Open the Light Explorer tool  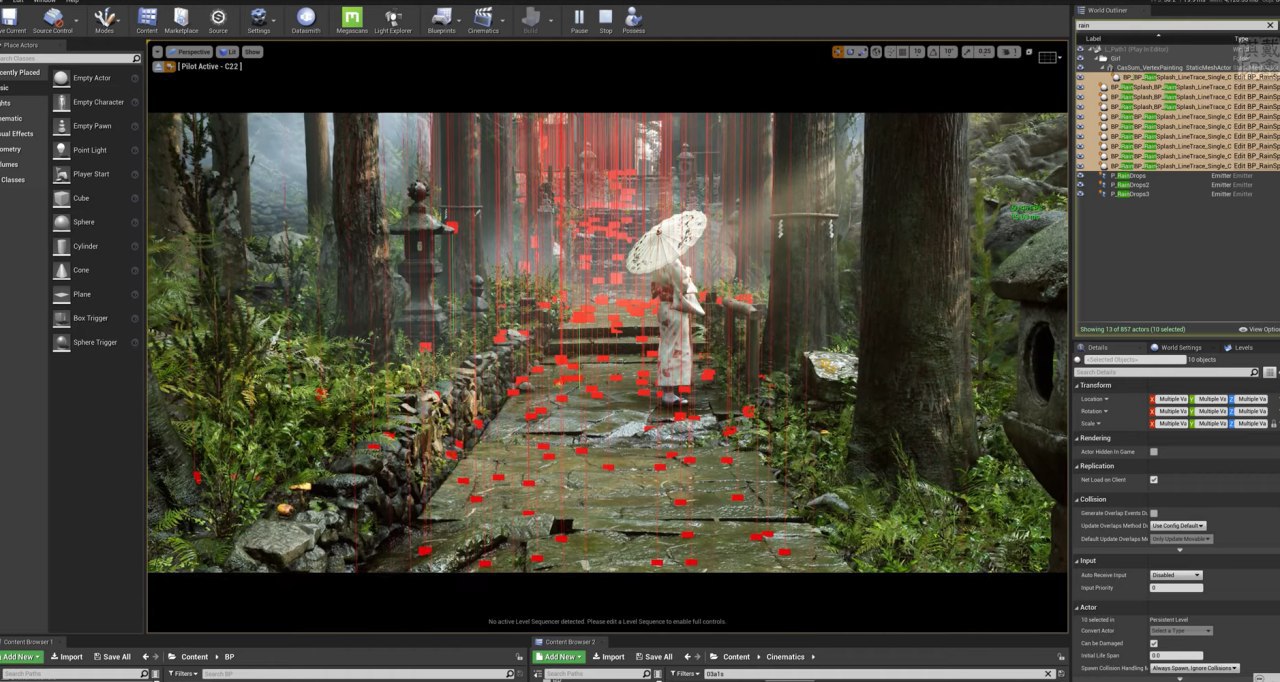click(x=393, y=18)
